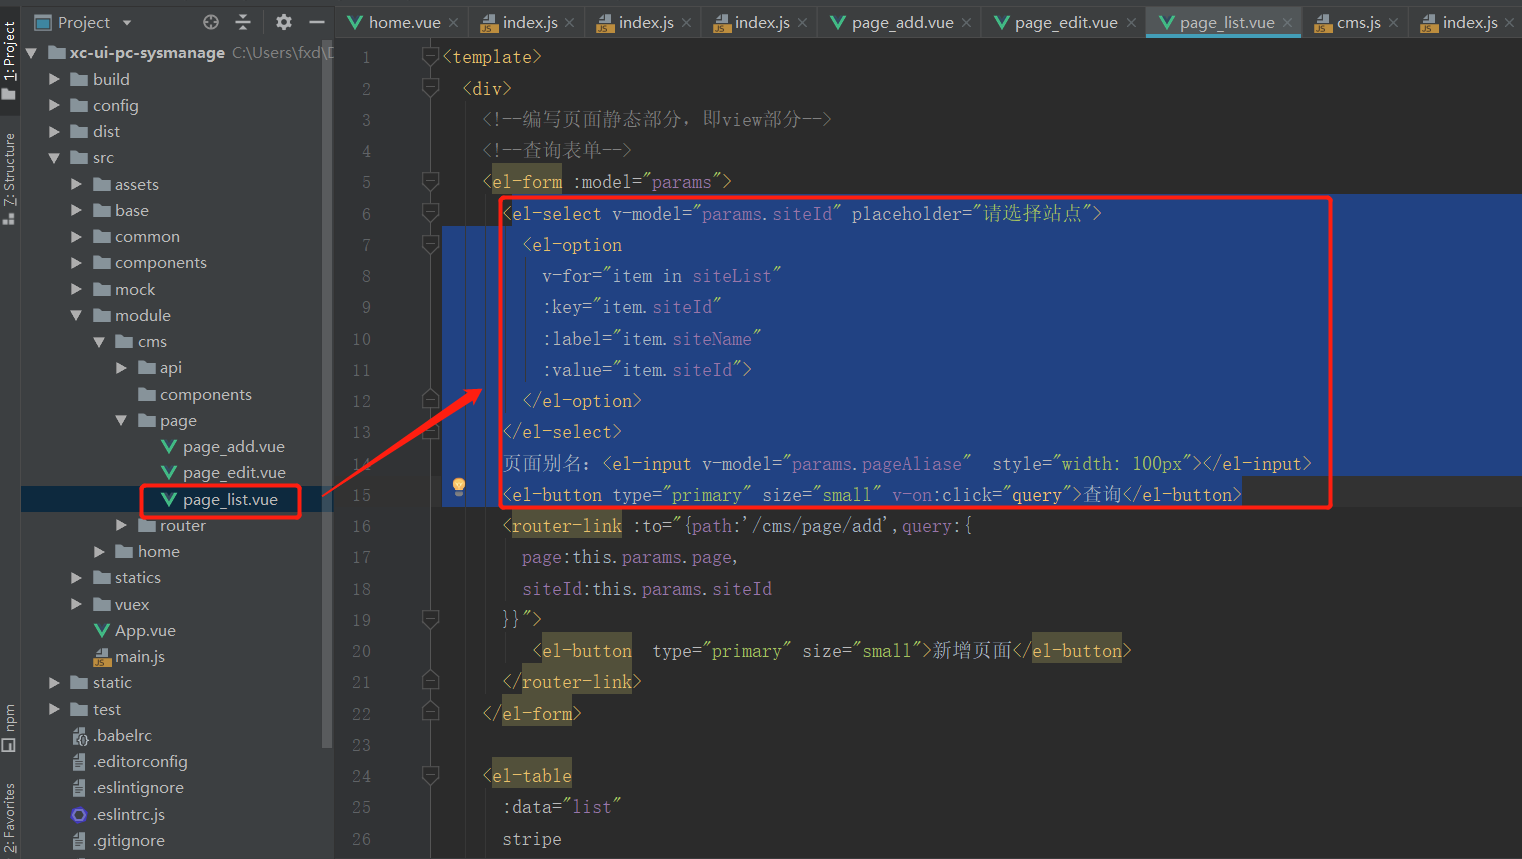The image size is (1522, 859).
Task: Select page_edit.vue in the project tree
Action: tap(234, 473)
